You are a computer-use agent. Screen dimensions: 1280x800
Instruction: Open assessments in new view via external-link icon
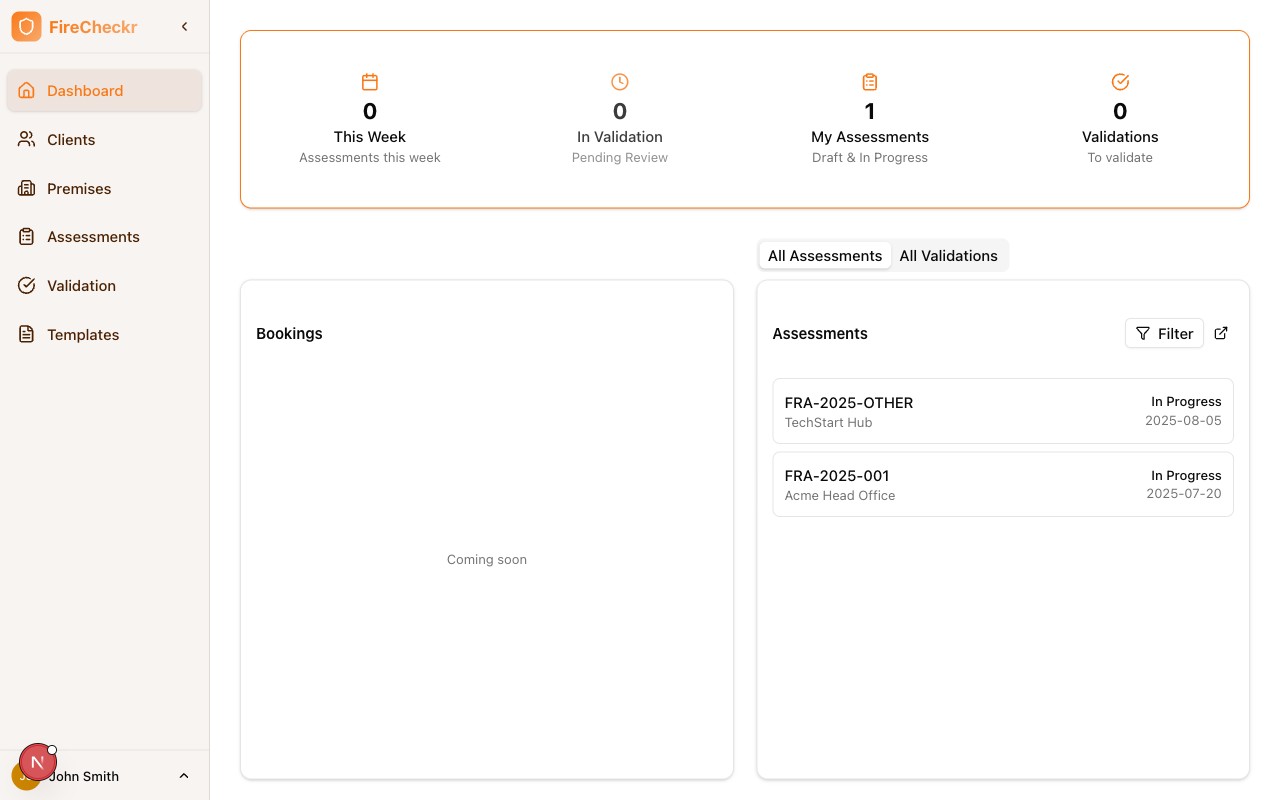pyautogui.click(x=1221, y=334)
